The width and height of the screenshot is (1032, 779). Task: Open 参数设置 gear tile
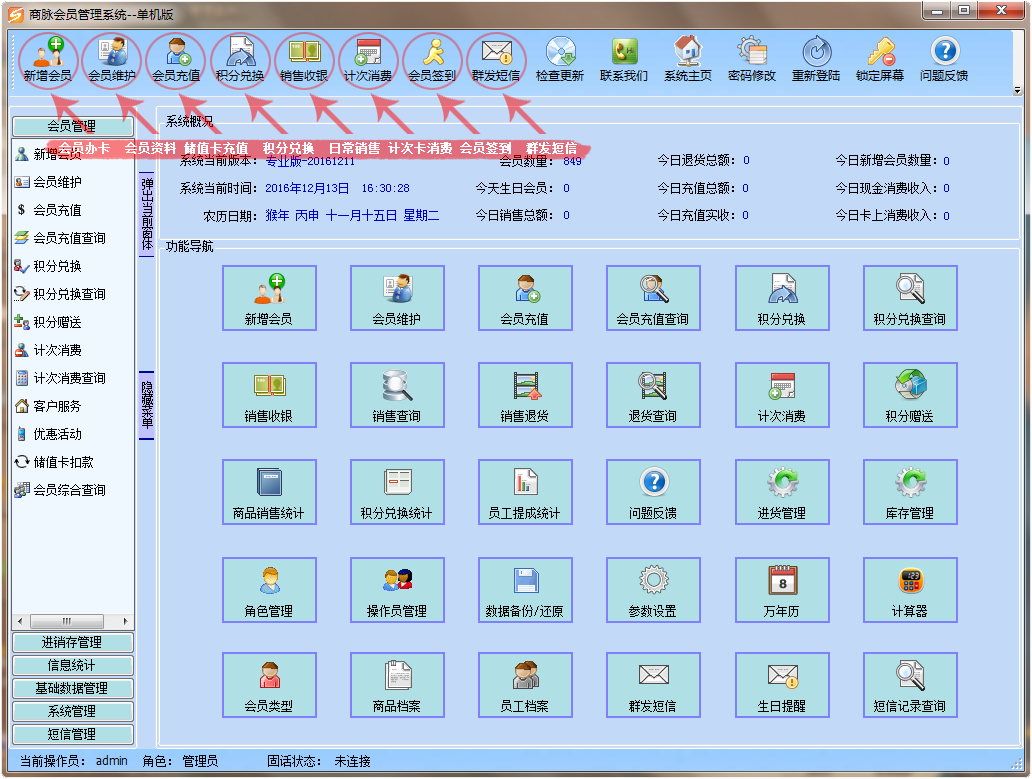(653, 590)
